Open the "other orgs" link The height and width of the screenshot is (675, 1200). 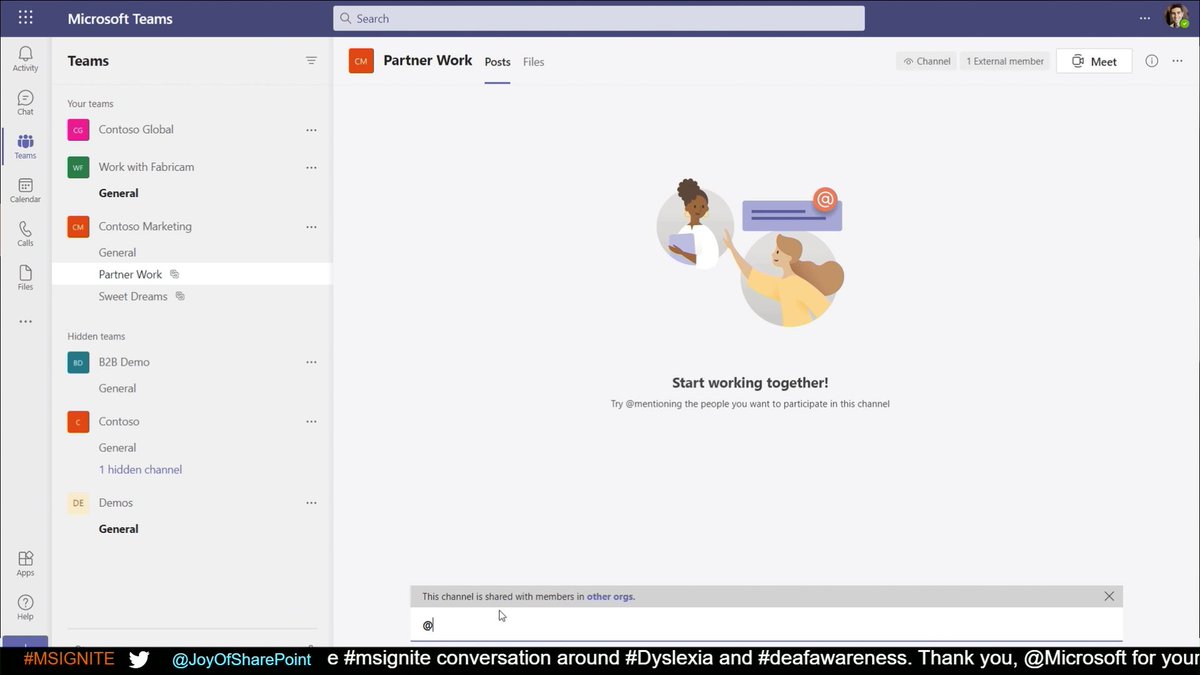coord(610,595)
